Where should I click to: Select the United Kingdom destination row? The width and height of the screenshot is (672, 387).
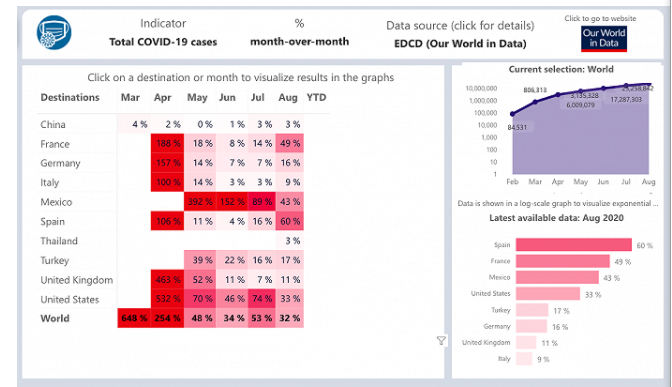point(171,280)
